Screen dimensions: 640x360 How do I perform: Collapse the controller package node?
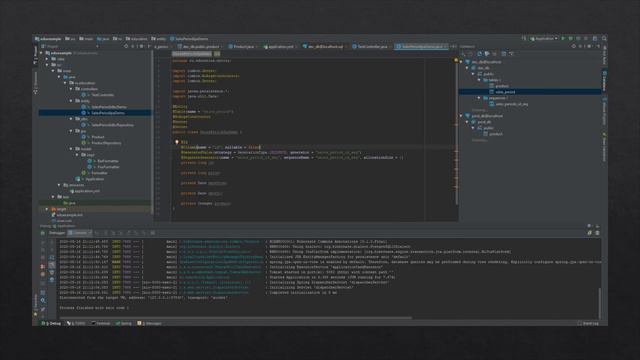coord(71,89)
